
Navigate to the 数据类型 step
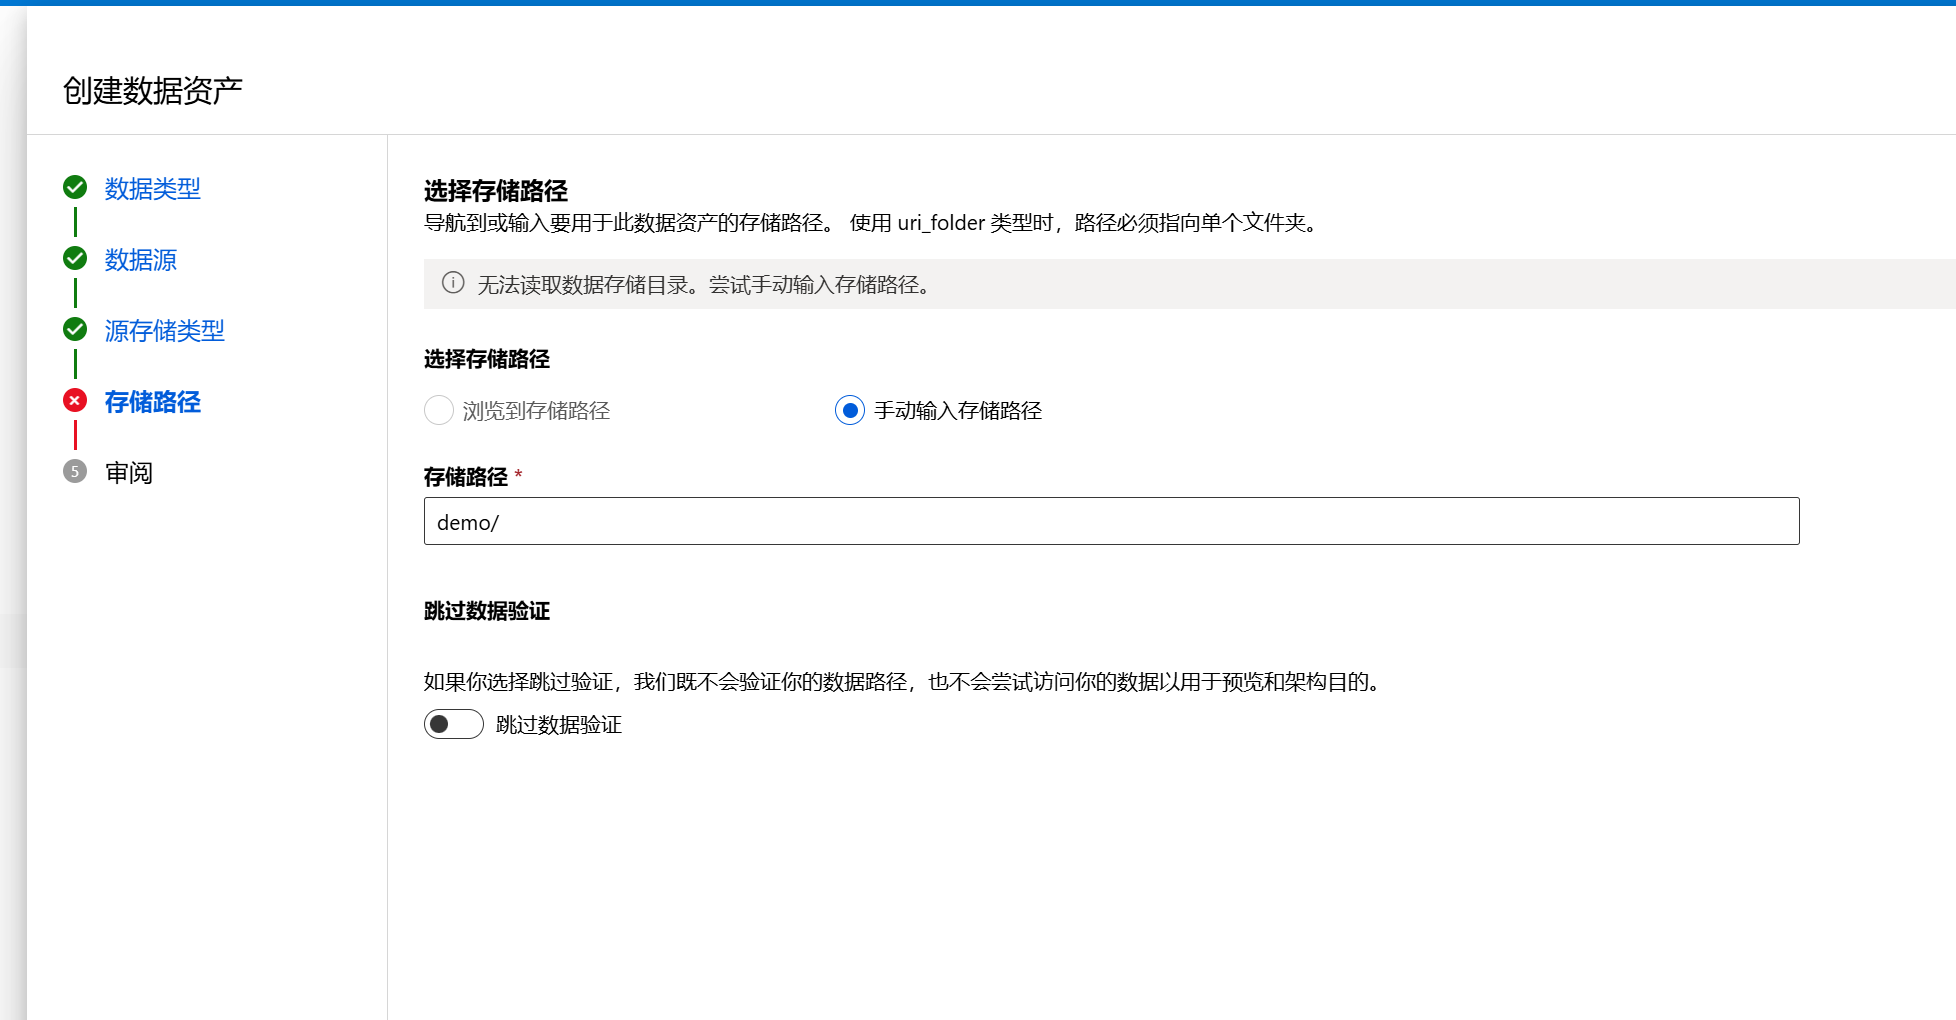152,188
